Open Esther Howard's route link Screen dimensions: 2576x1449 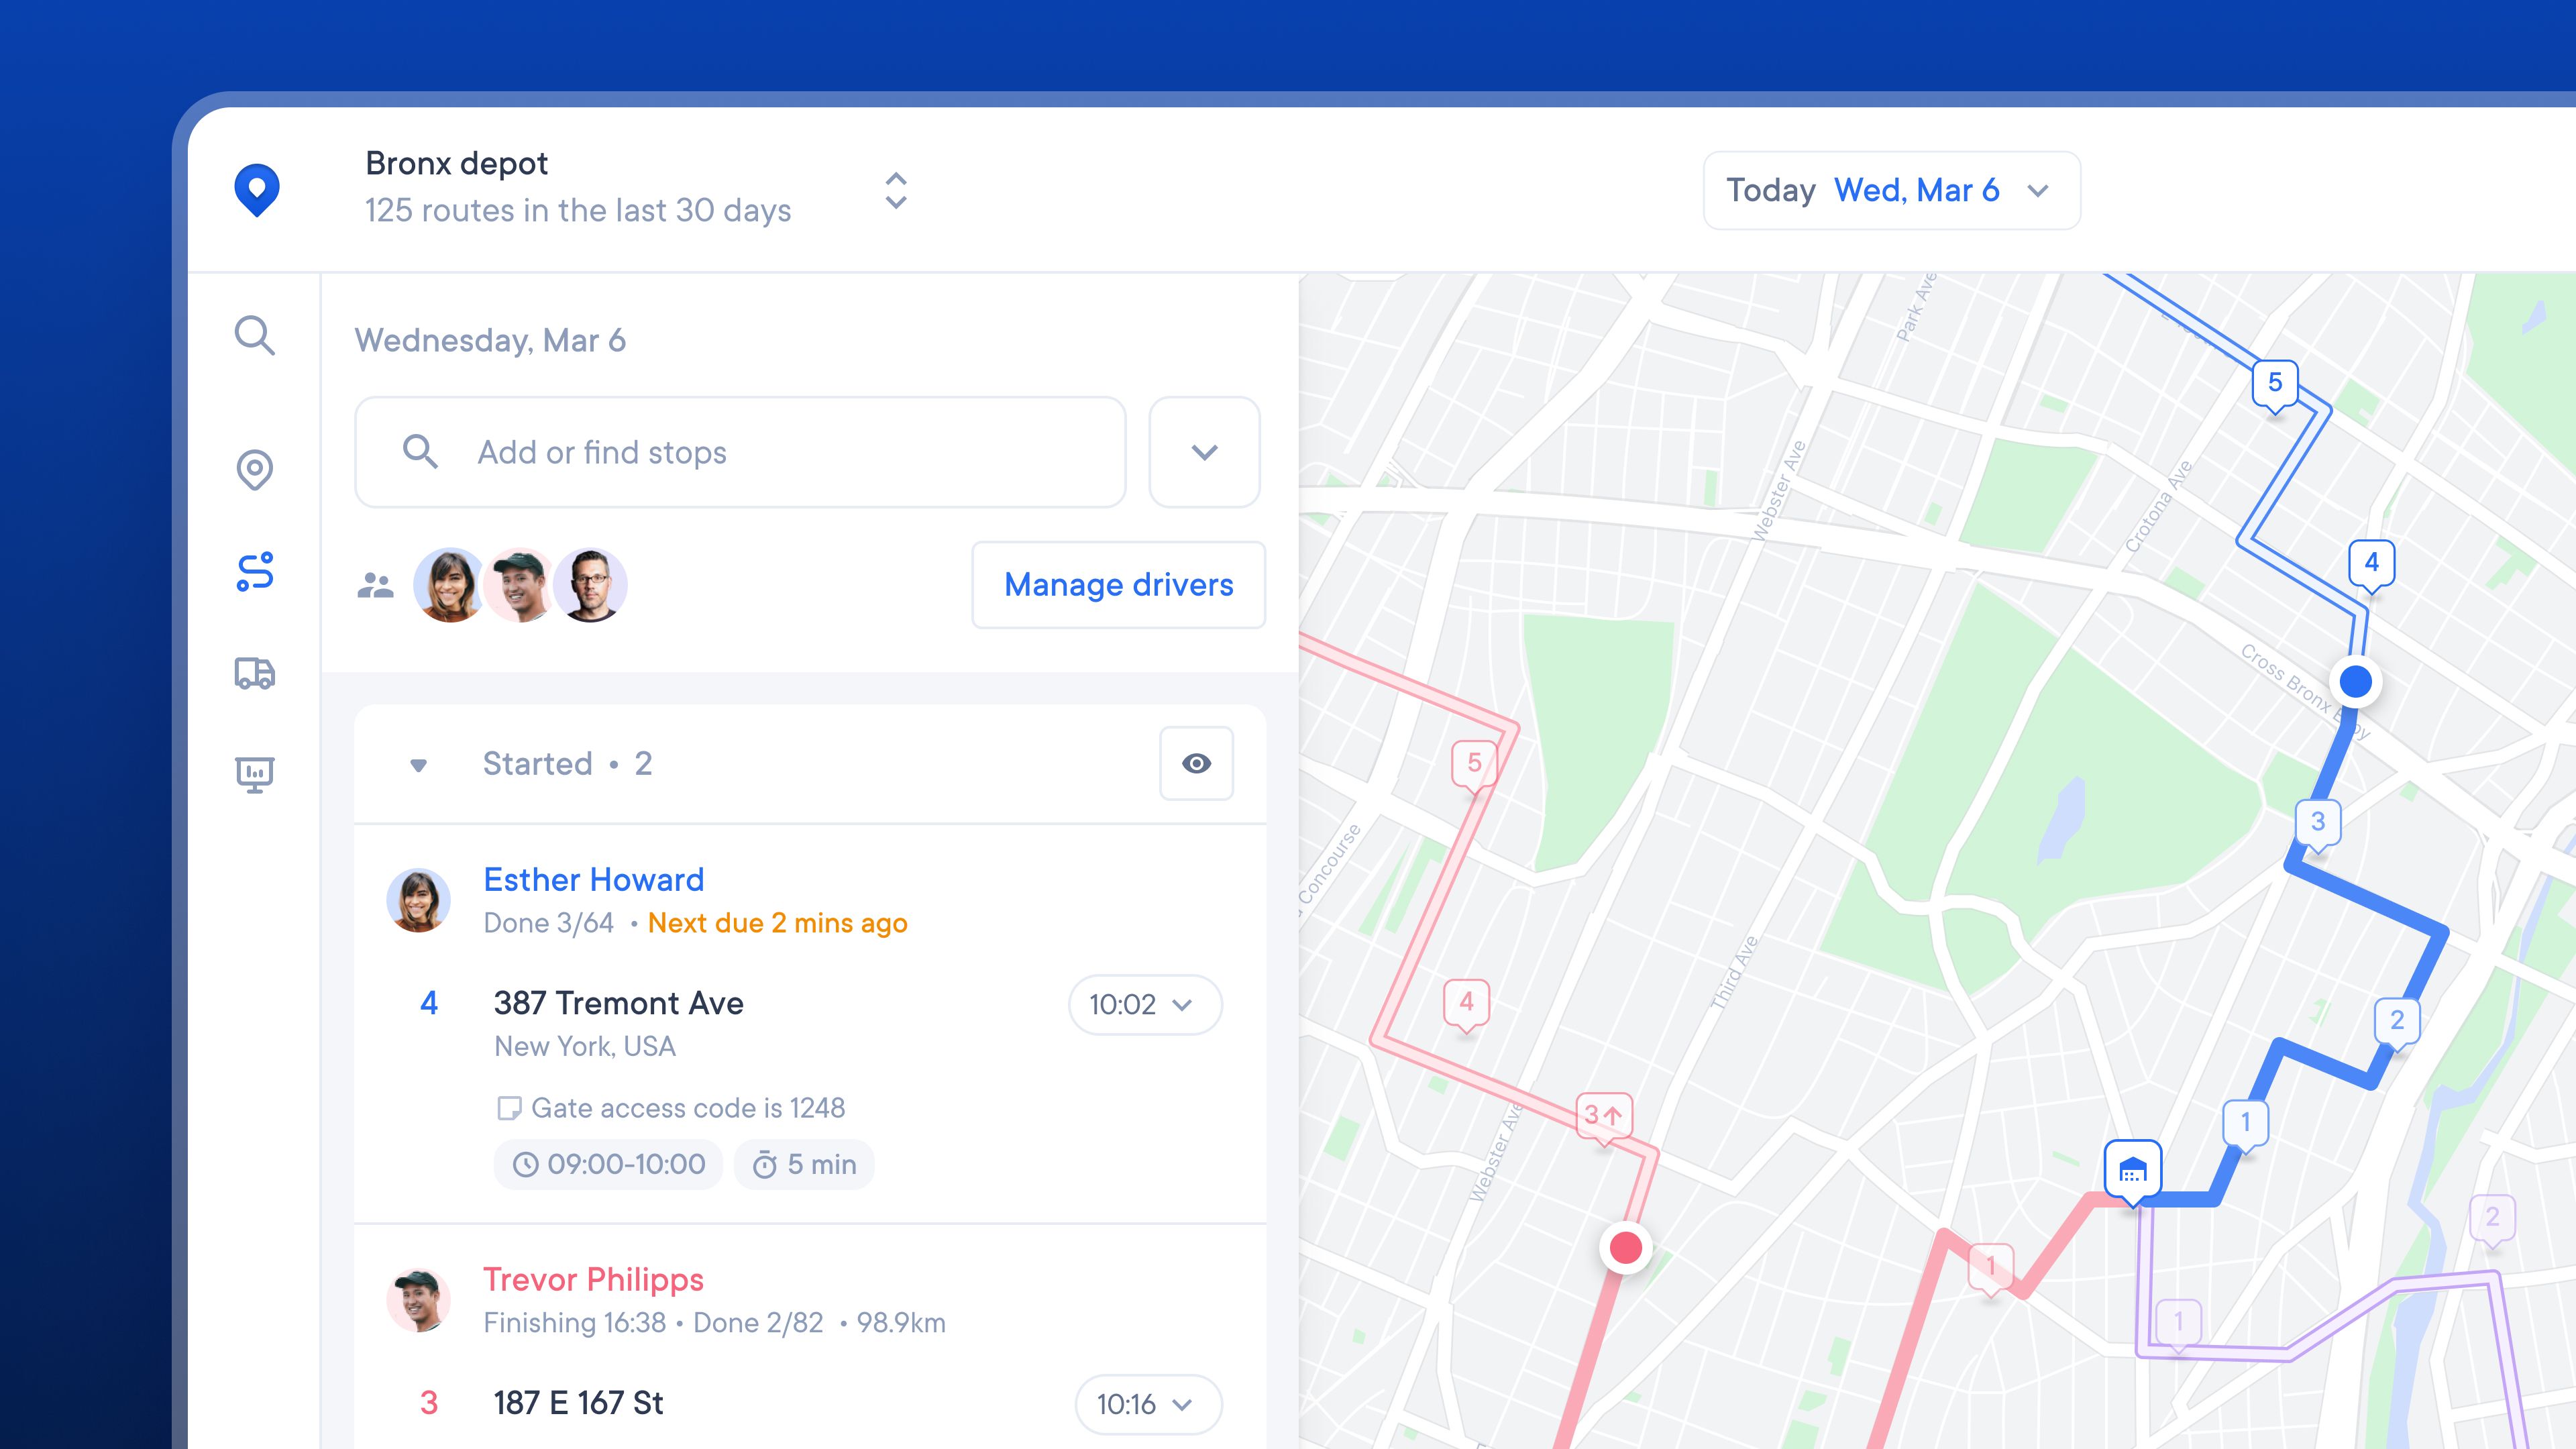(x=593, y=879)
